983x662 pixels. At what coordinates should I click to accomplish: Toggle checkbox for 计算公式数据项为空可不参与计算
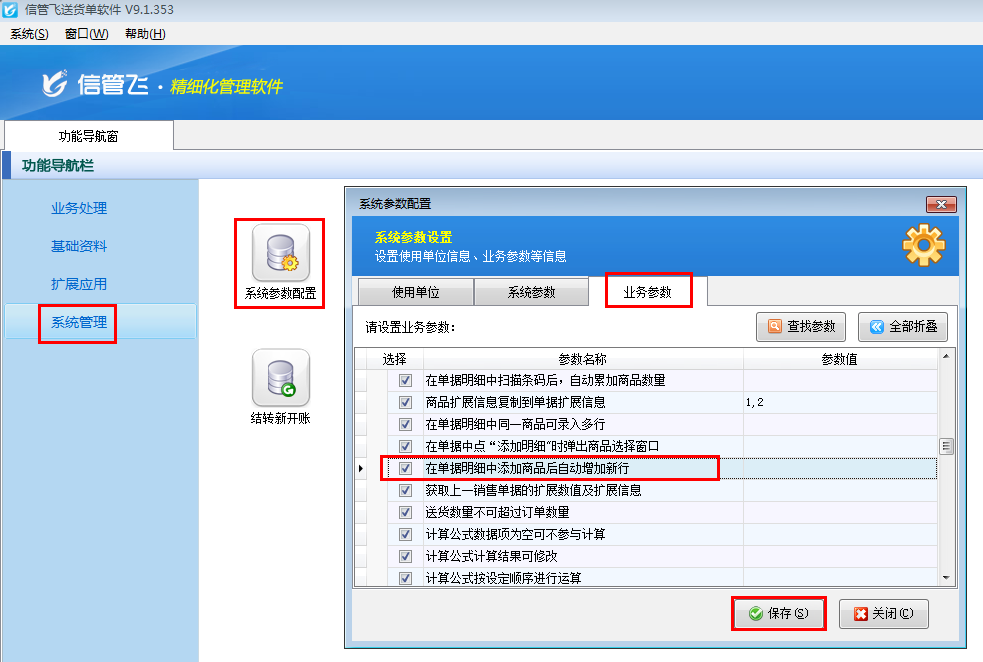[406, 534]
